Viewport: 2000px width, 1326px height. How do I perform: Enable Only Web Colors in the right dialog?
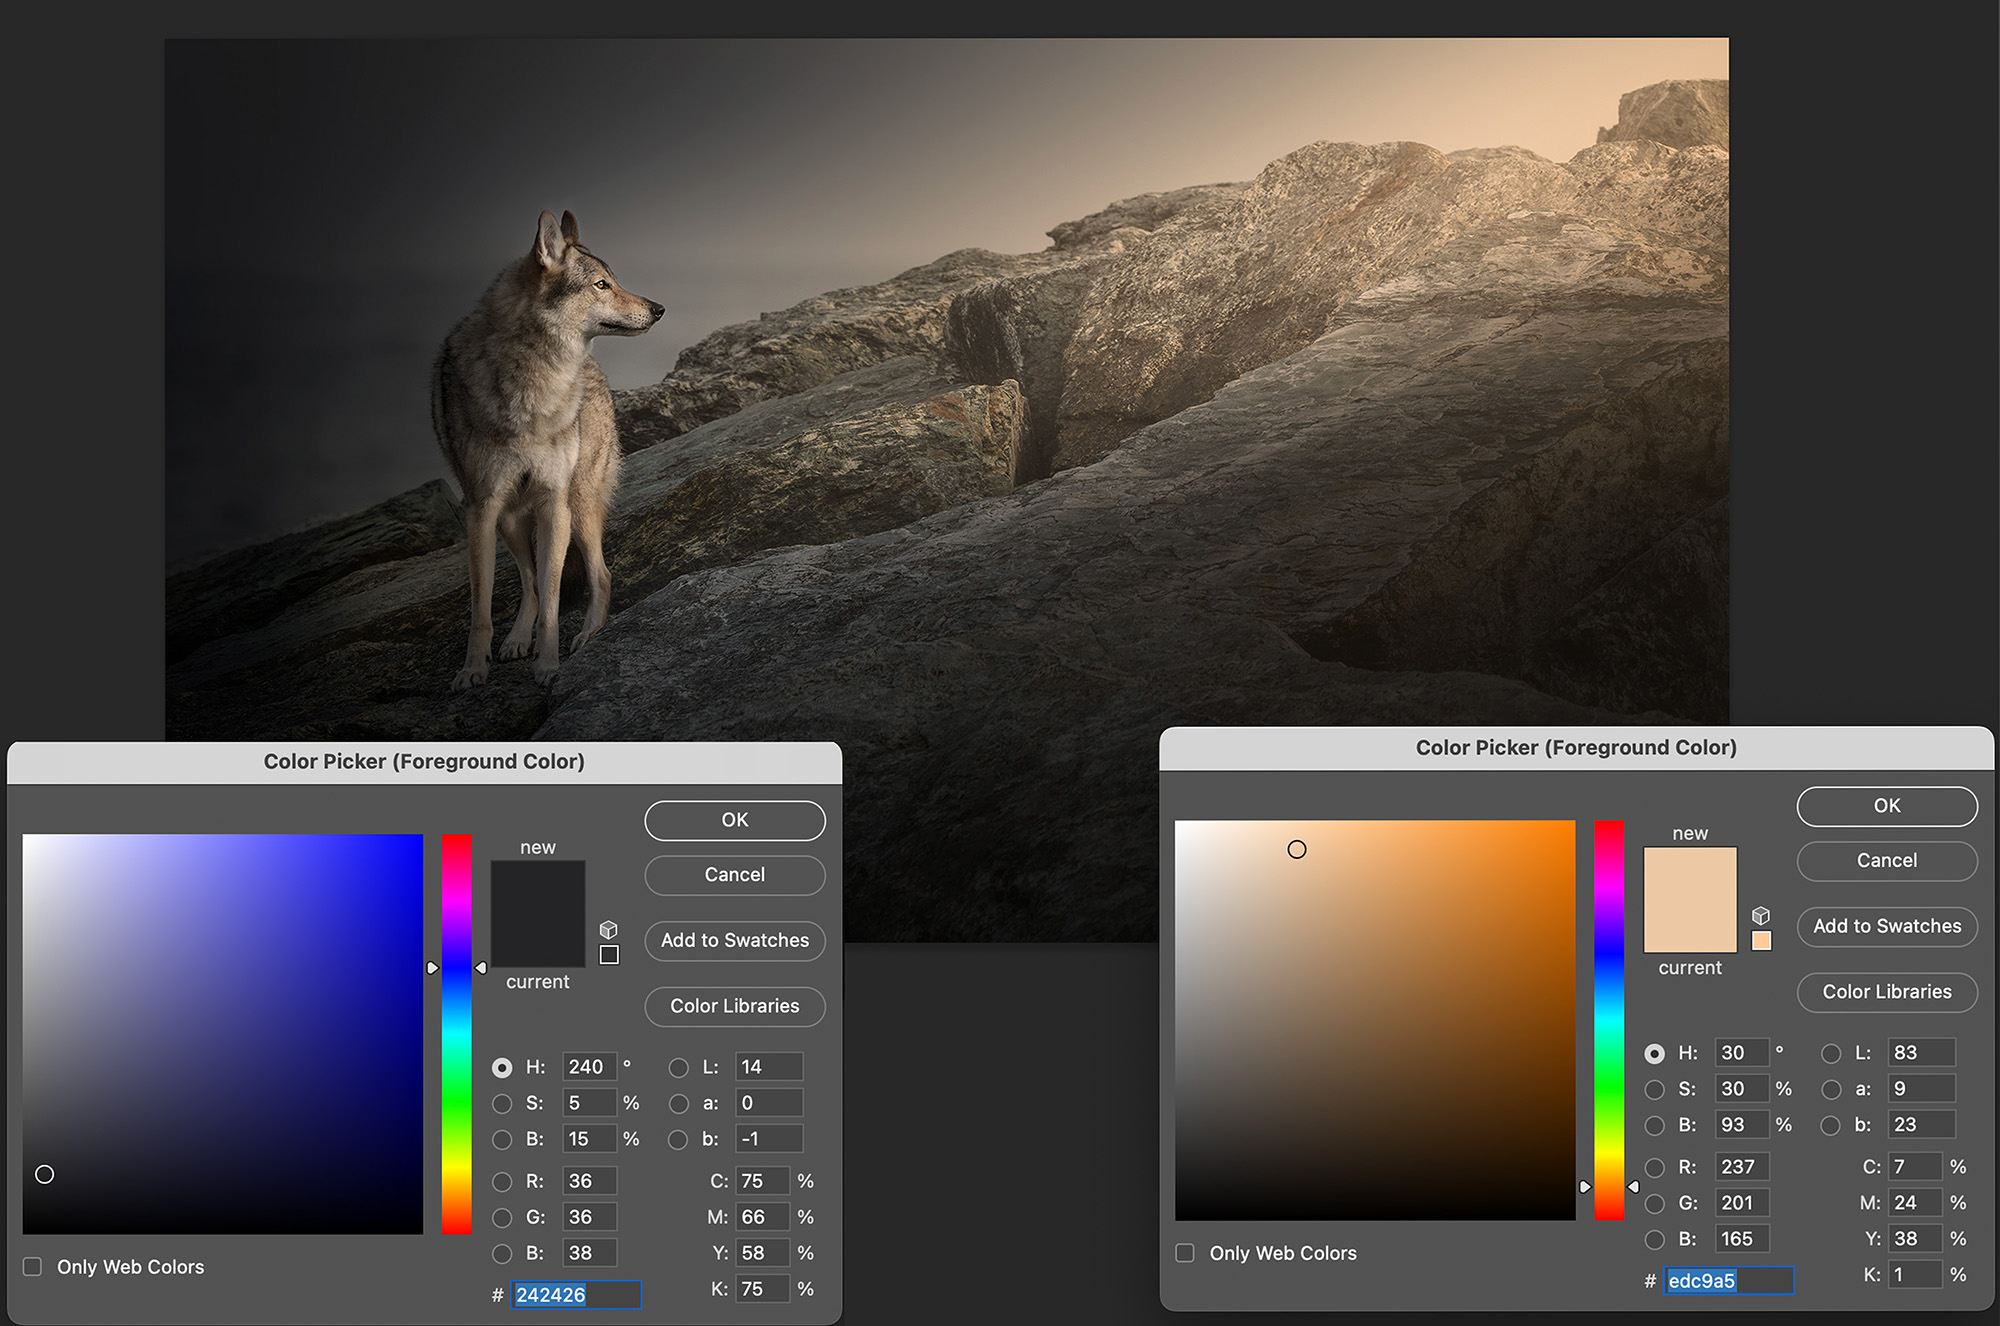pyautogui.click(x=1185, y=1253)
